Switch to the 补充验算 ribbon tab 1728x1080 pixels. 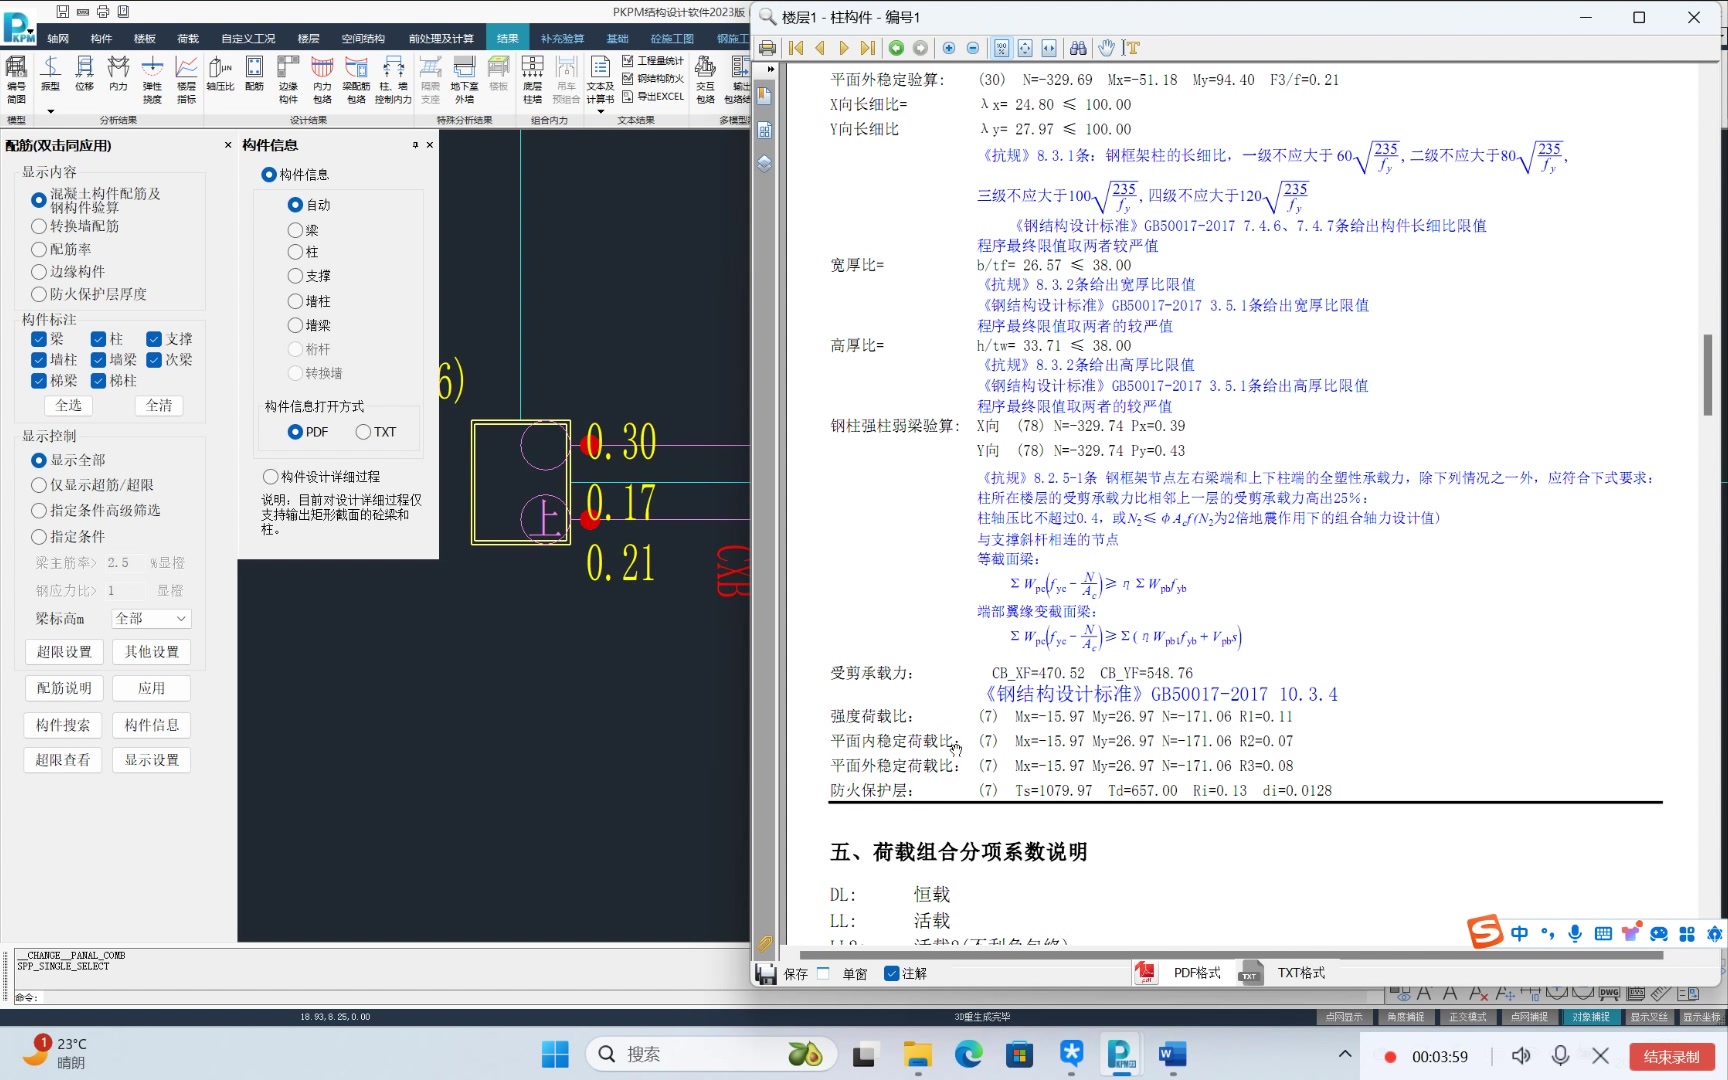[562, 37]
